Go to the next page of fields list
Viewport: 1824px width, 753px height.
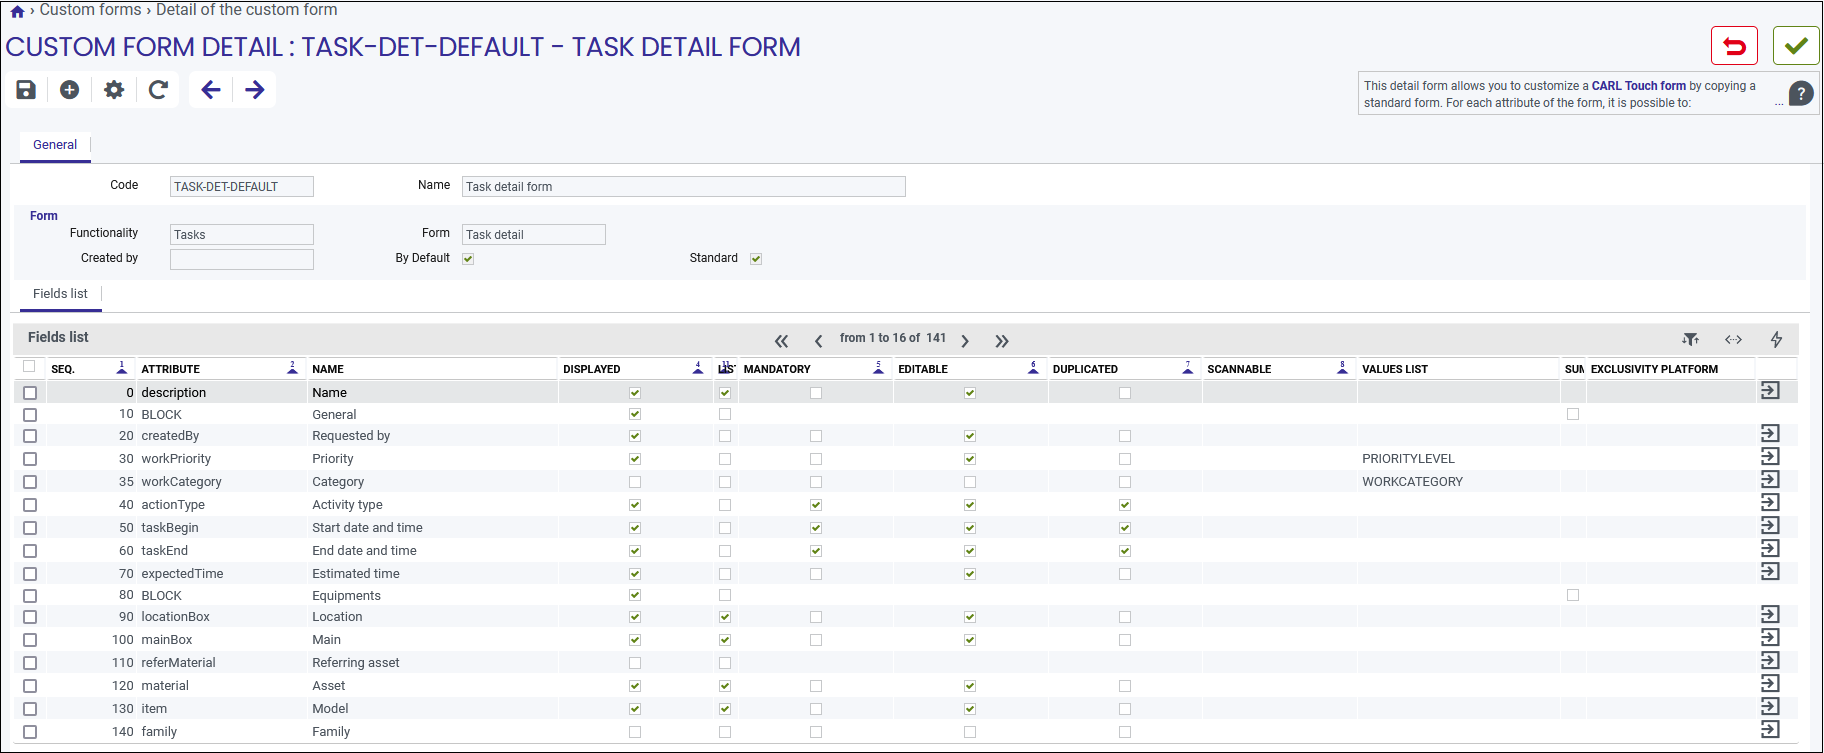click(x=965, y=341)
